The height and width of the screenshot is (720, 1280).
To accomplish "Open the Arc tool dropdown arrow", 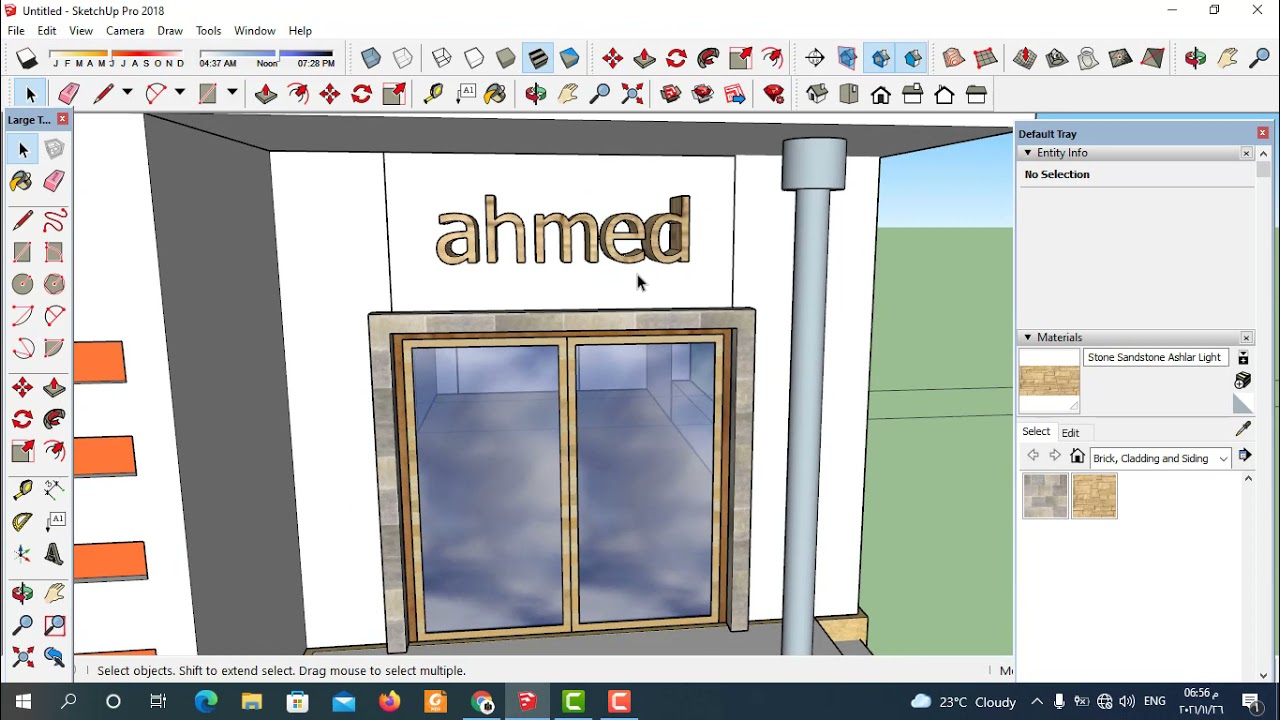I will pos(180,93).
